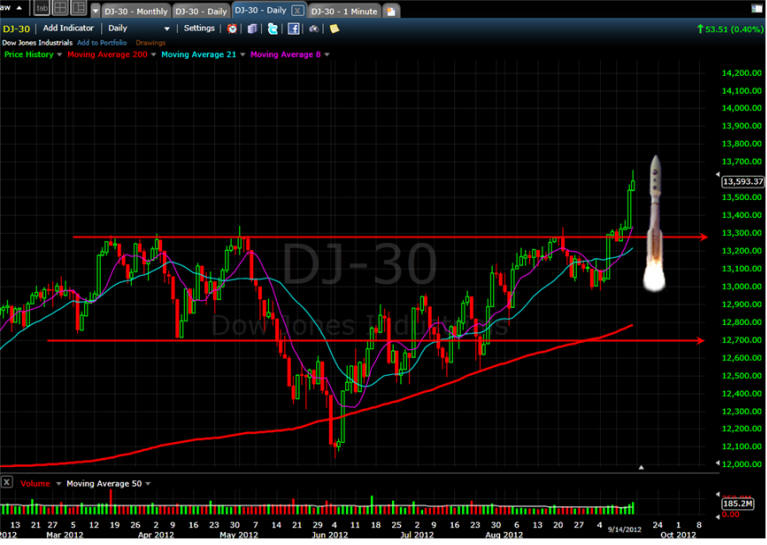Click Add Indicator button

tap(68, 28)
